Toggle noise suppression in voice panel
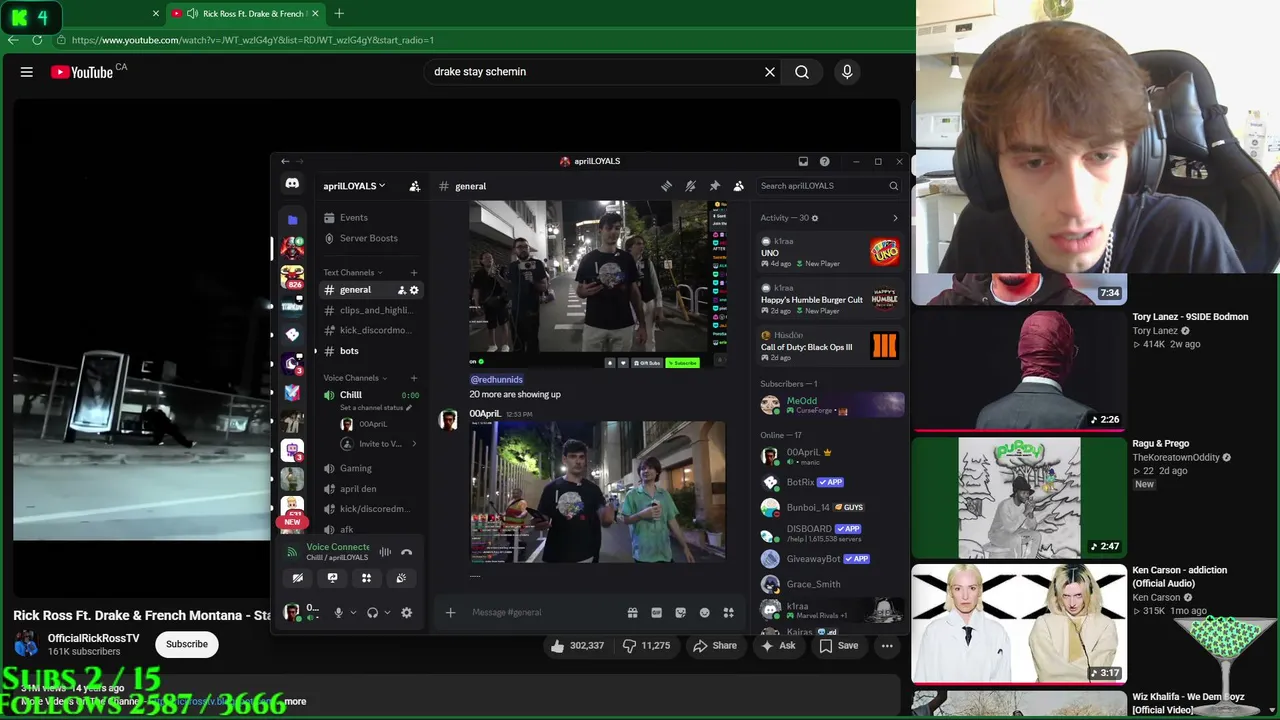This screenshot has height=720, width=1280. [x=385, y=552]
